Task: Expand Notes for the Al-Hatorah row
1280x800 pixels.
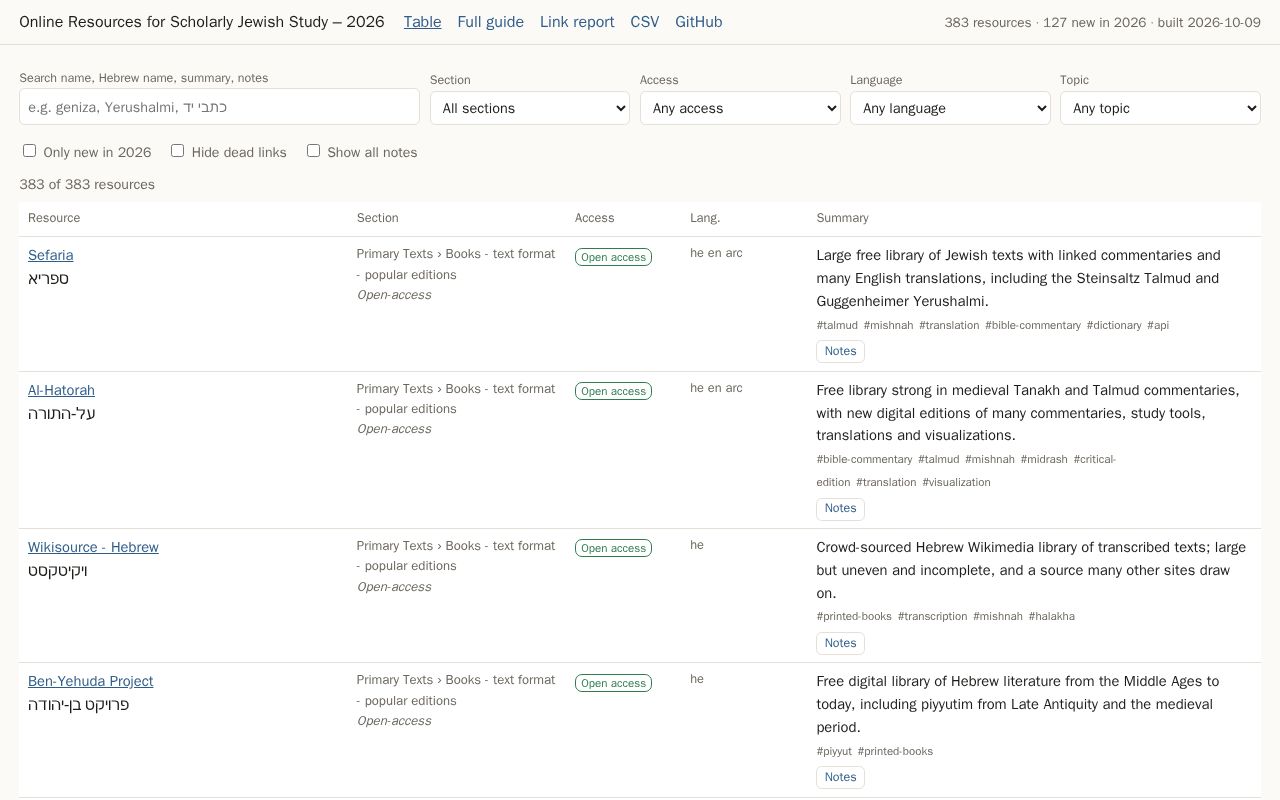Action: click(x=840, y=508)
